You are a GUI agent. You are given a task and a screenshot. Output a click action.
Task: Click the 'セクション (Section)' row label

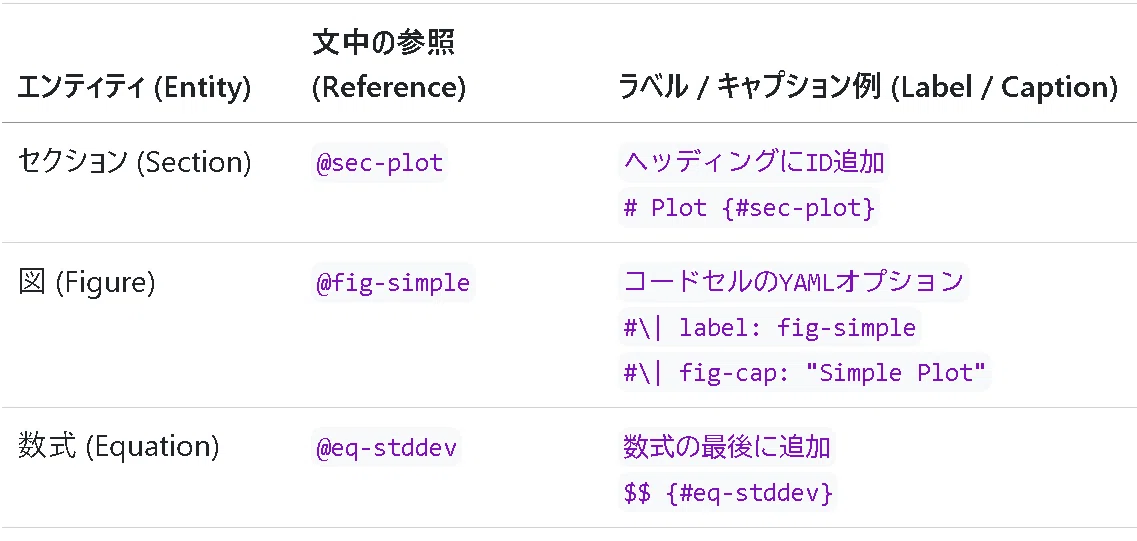[134, 162]
